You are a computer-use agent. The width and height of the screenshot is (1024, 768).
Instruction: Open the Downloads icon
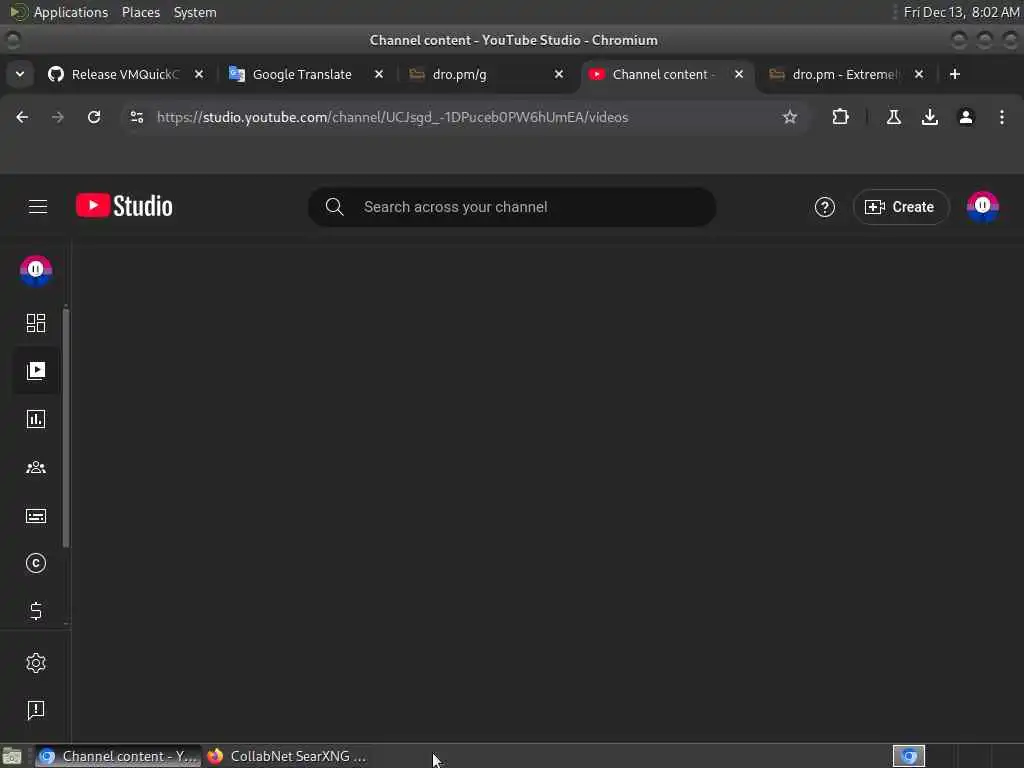tap(930, 117)
